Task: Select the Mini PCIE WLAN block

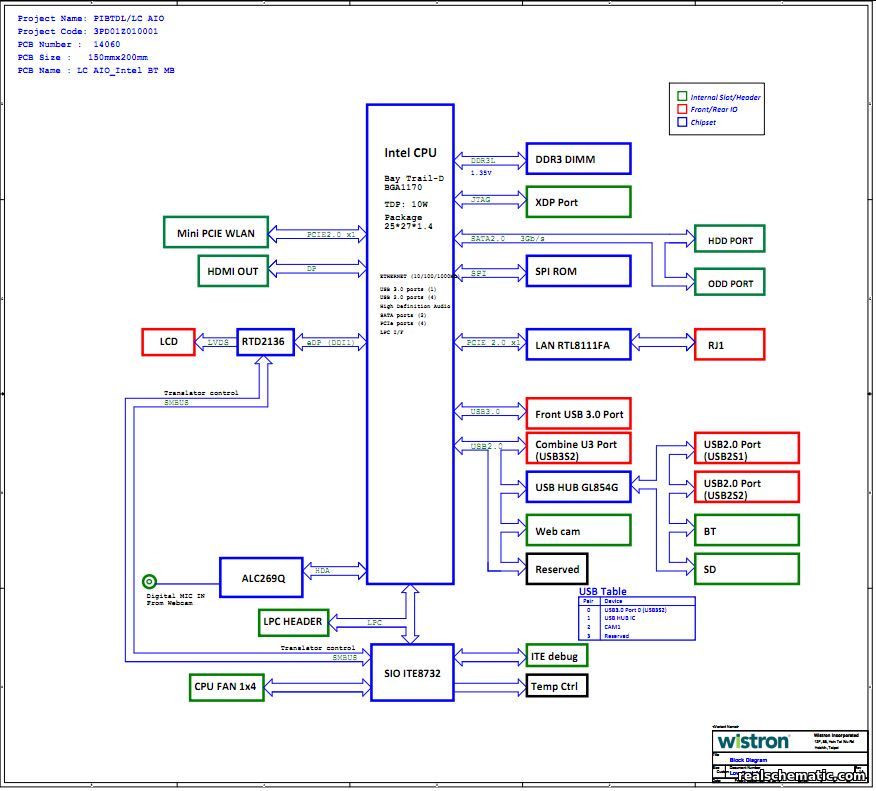Action: pyautogui.click(x=216, y=234)
